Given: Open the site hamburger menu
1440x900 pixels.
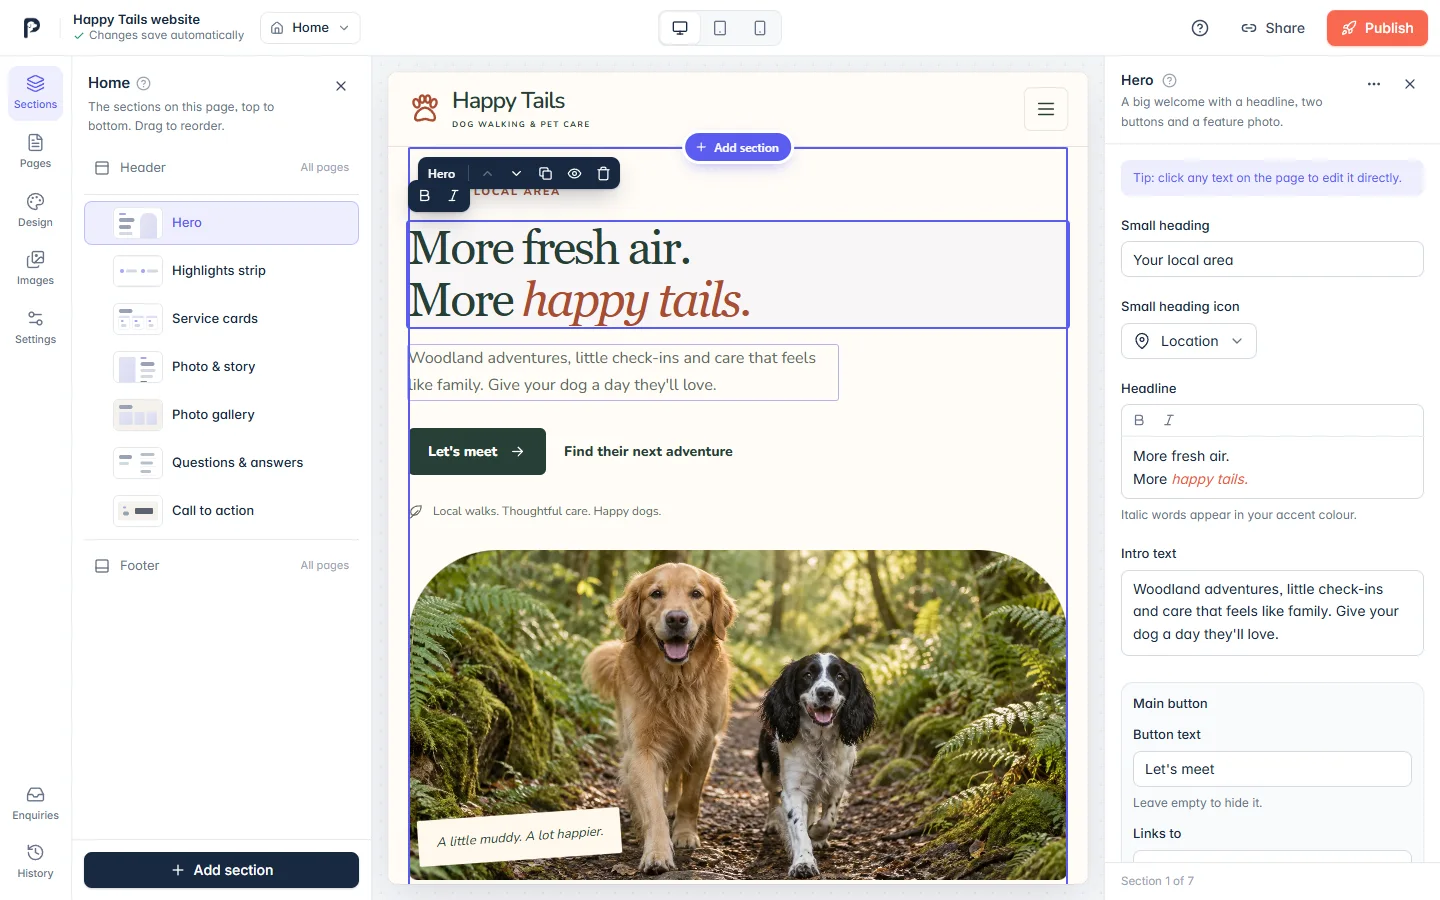Looking at the screenshot, I should click(x=1046, y=109).
